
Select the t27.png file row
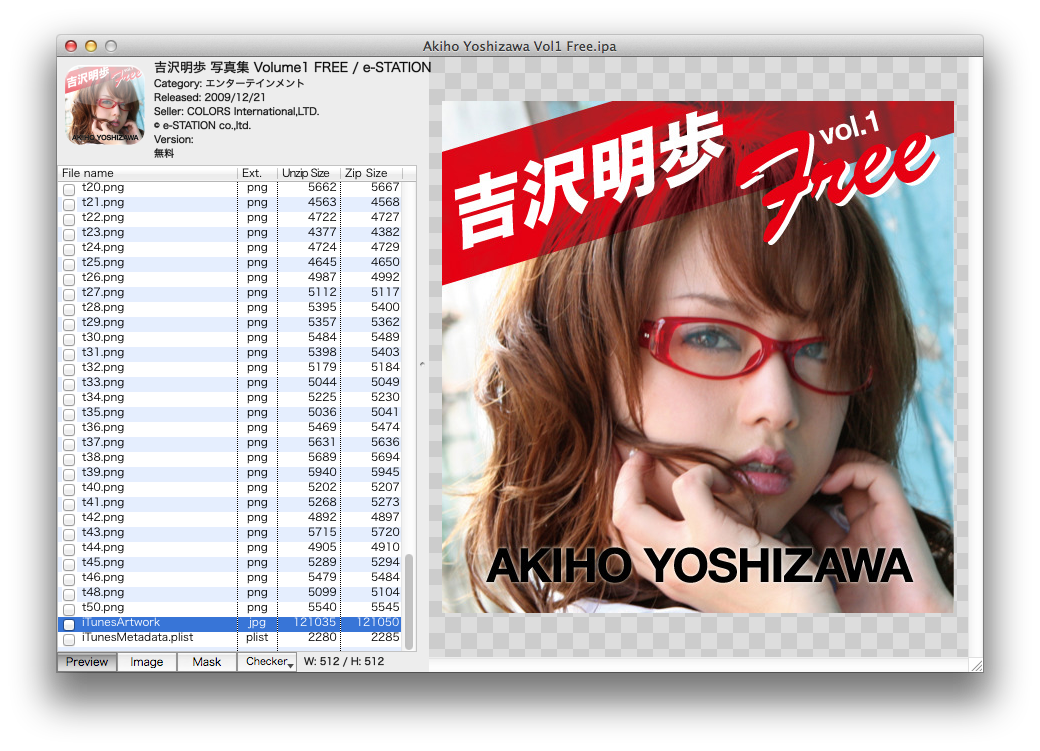[x=230, y=293]
